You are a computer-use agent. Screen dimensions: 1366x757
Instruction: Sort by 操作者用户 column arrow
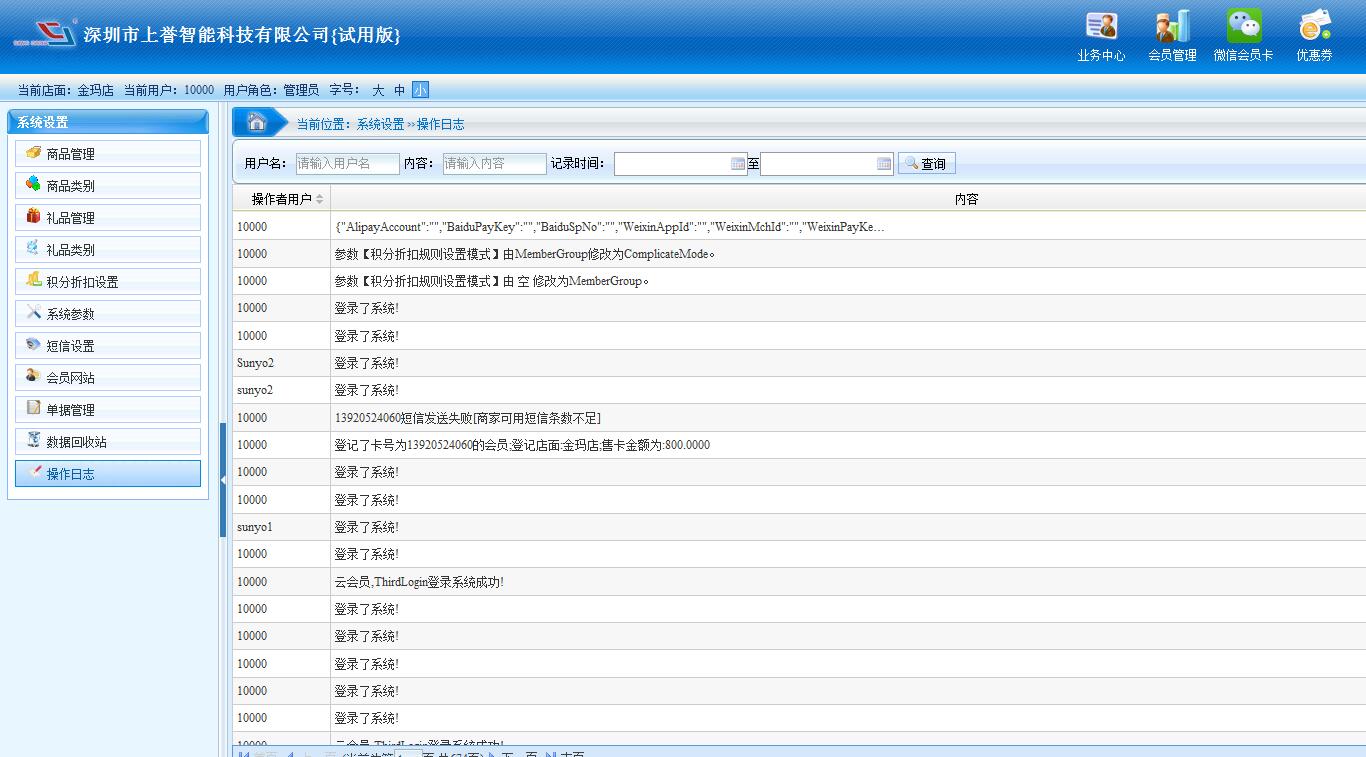pyautogui.click(x=319, y=199)
